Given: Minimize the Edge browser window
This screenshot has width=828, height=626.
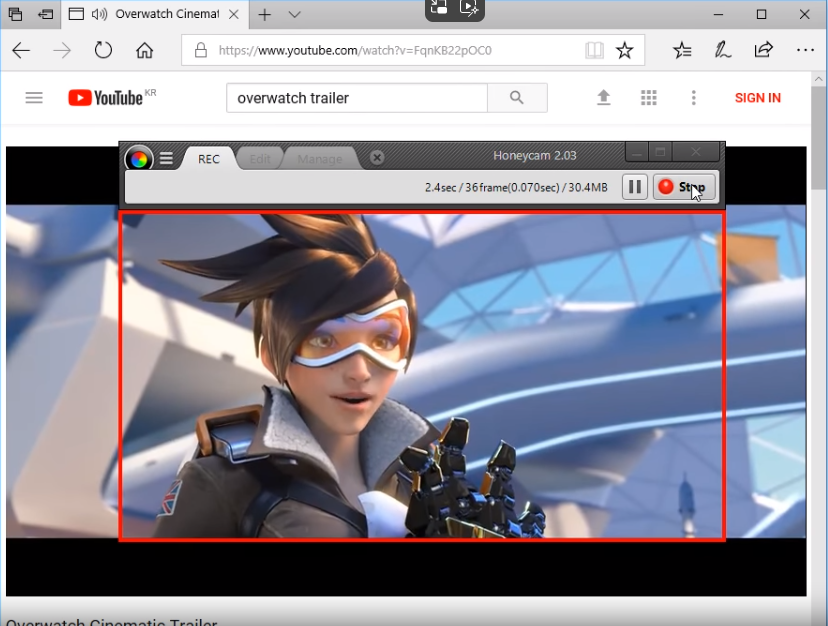Looking at the screenshot, I should click(718, 14).
